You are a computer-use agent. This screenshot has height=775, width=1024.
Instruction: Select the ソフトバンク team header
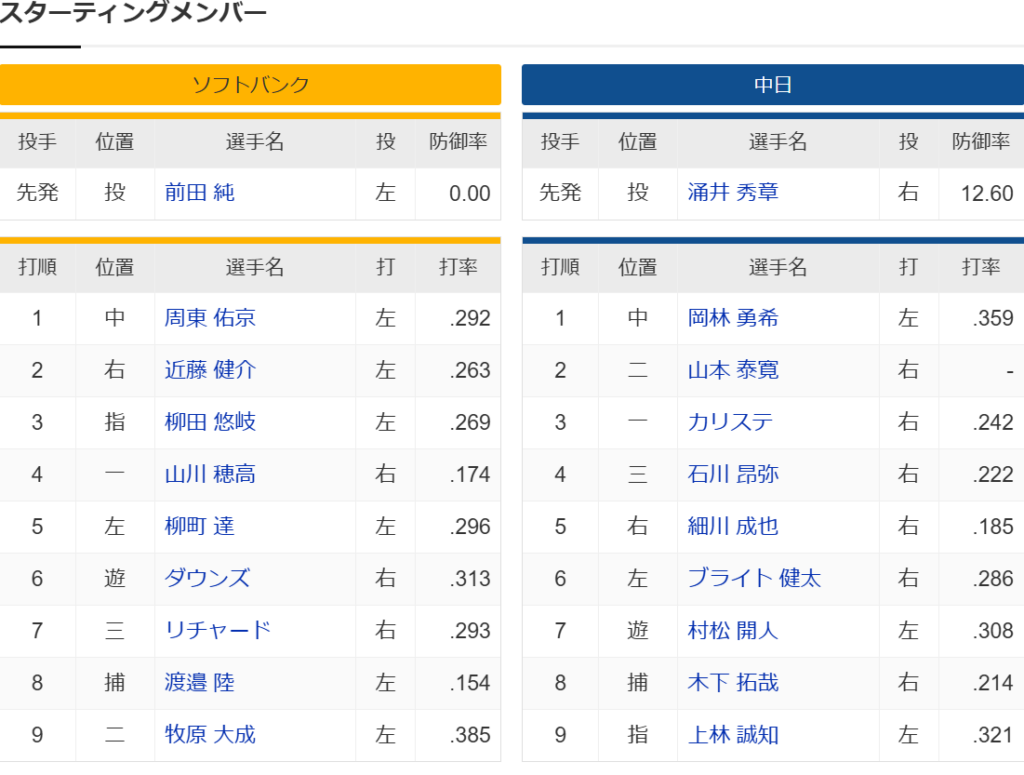[251, 84]
